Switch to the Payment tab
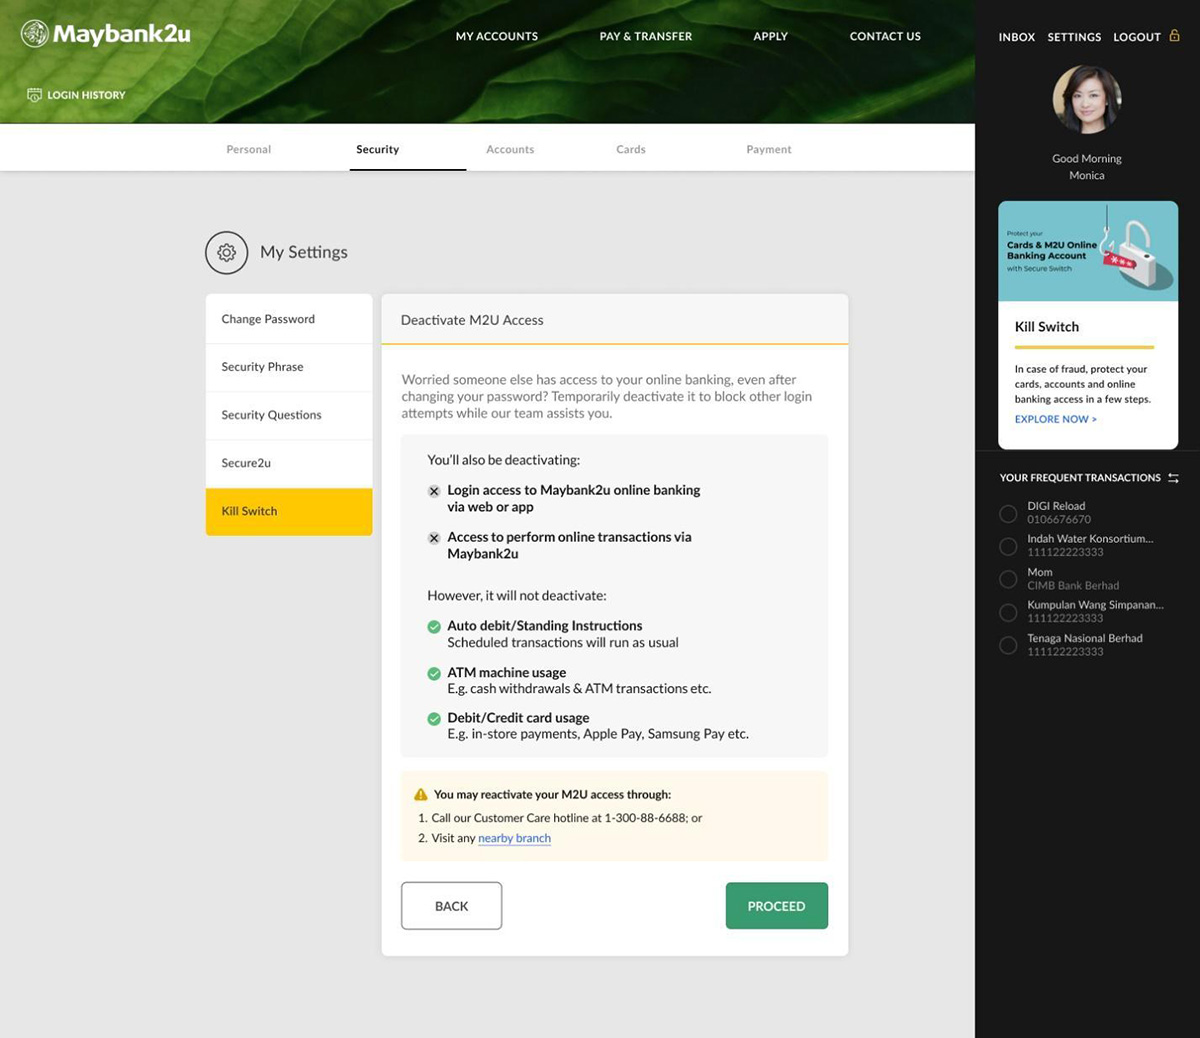 769,149
